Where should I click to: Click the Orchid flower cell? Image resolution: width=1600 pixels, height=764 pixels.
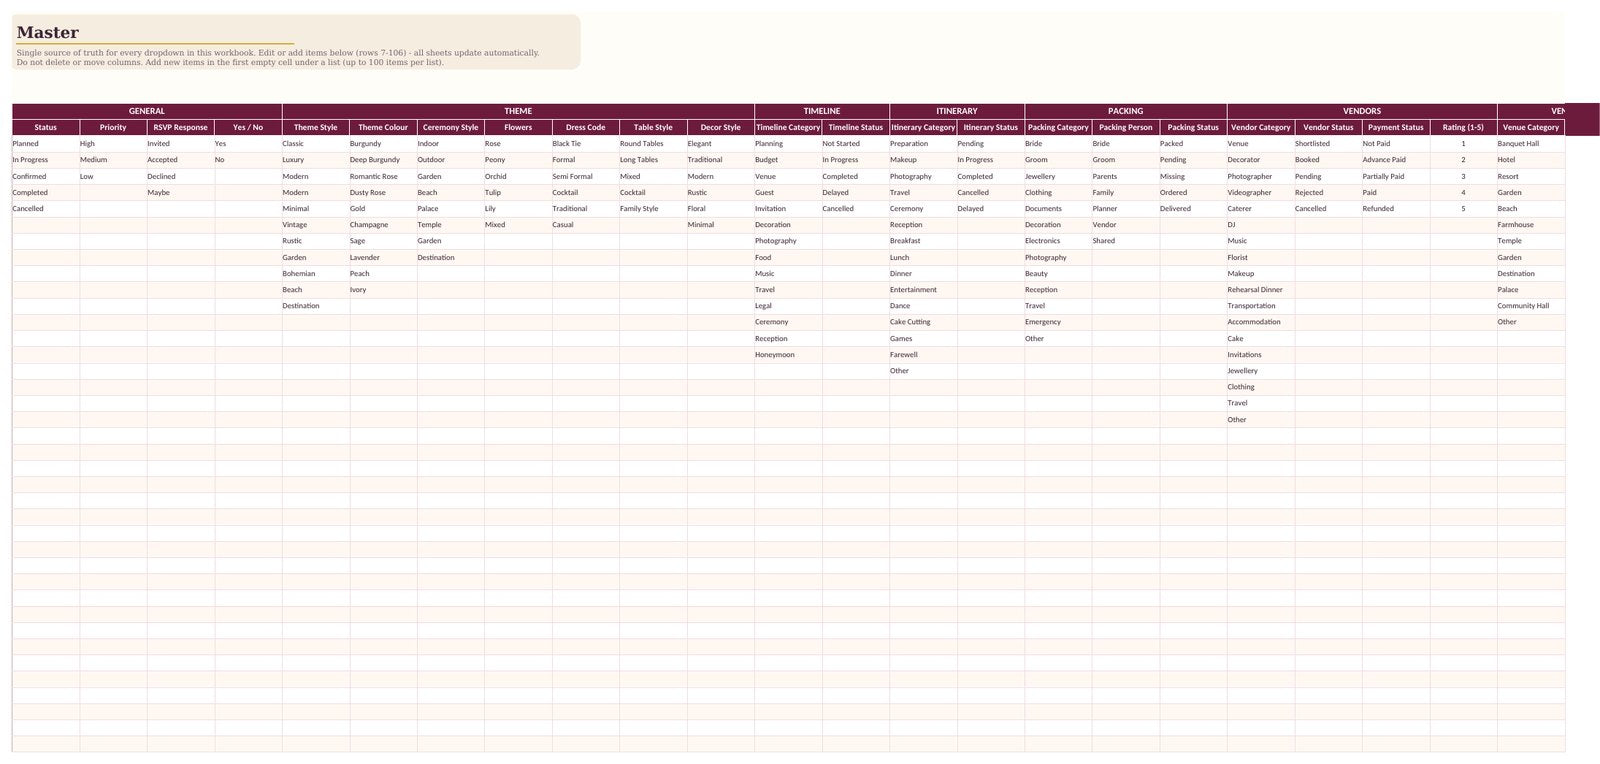tap(518, 177)
